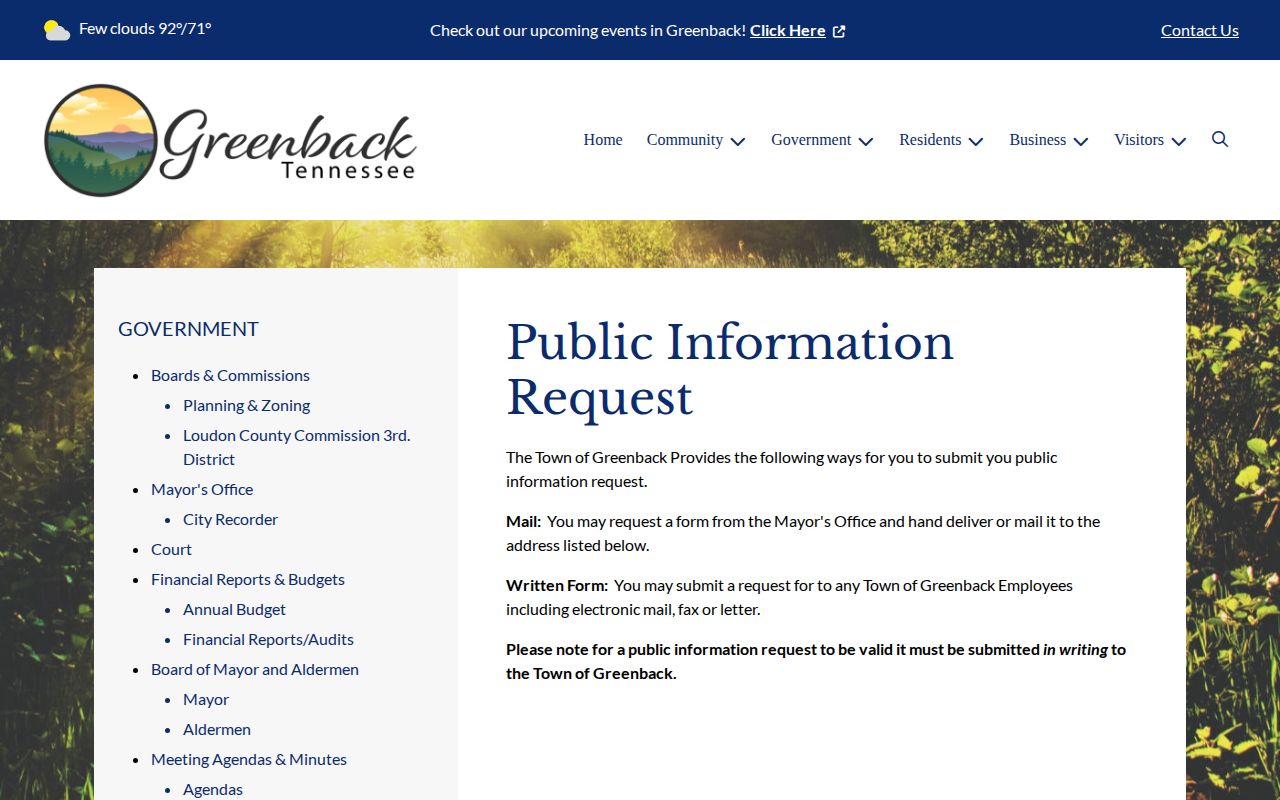Click the Public Information Request heading
1280x800 pixels.
pos(730,369)
